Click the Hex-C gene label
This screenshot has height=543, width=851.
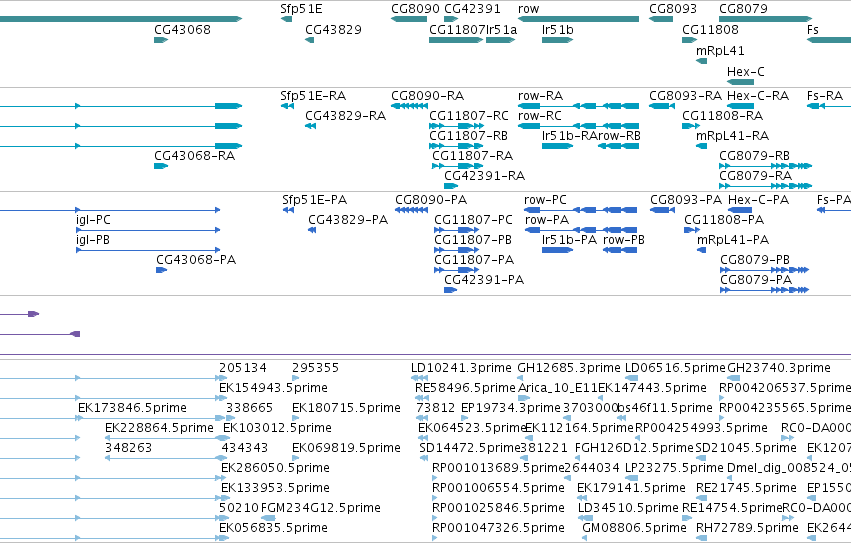click(x=745, y=72)
